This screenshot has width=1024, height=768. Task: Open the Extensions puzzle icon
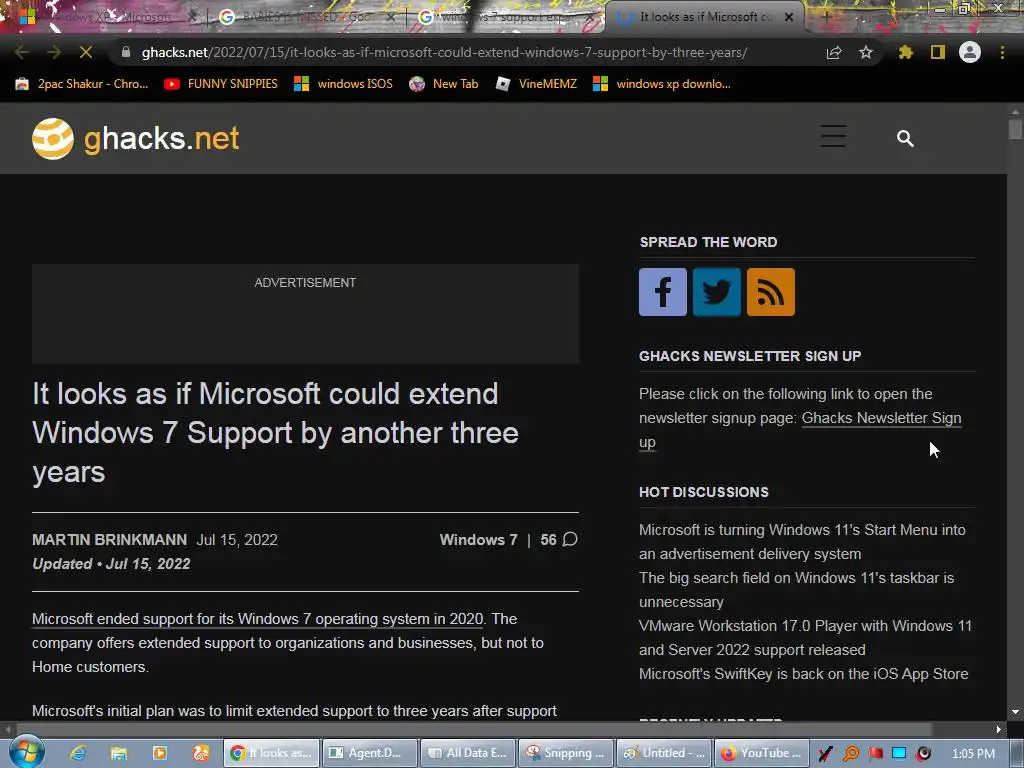coord(905,52)
